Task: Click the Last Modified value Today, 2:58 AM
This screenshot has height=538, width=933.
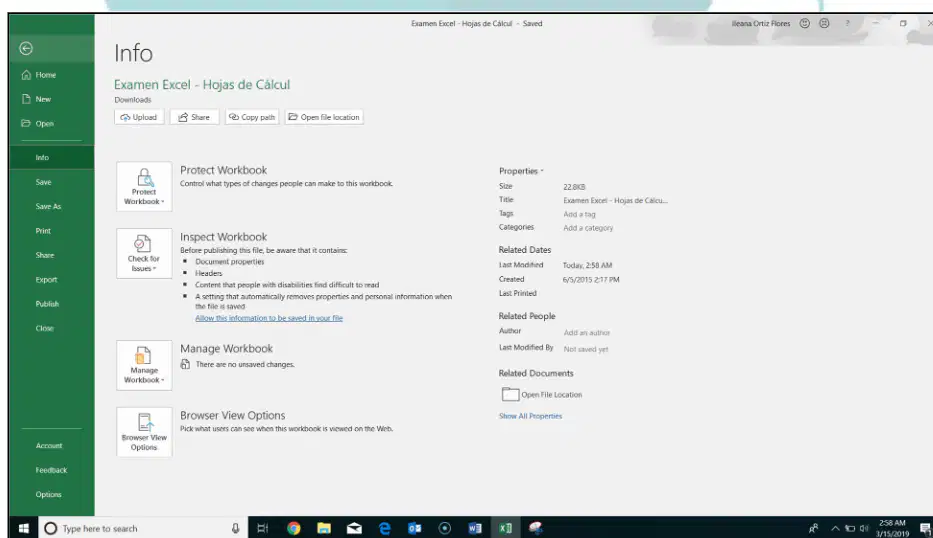Action: (587, 265)
